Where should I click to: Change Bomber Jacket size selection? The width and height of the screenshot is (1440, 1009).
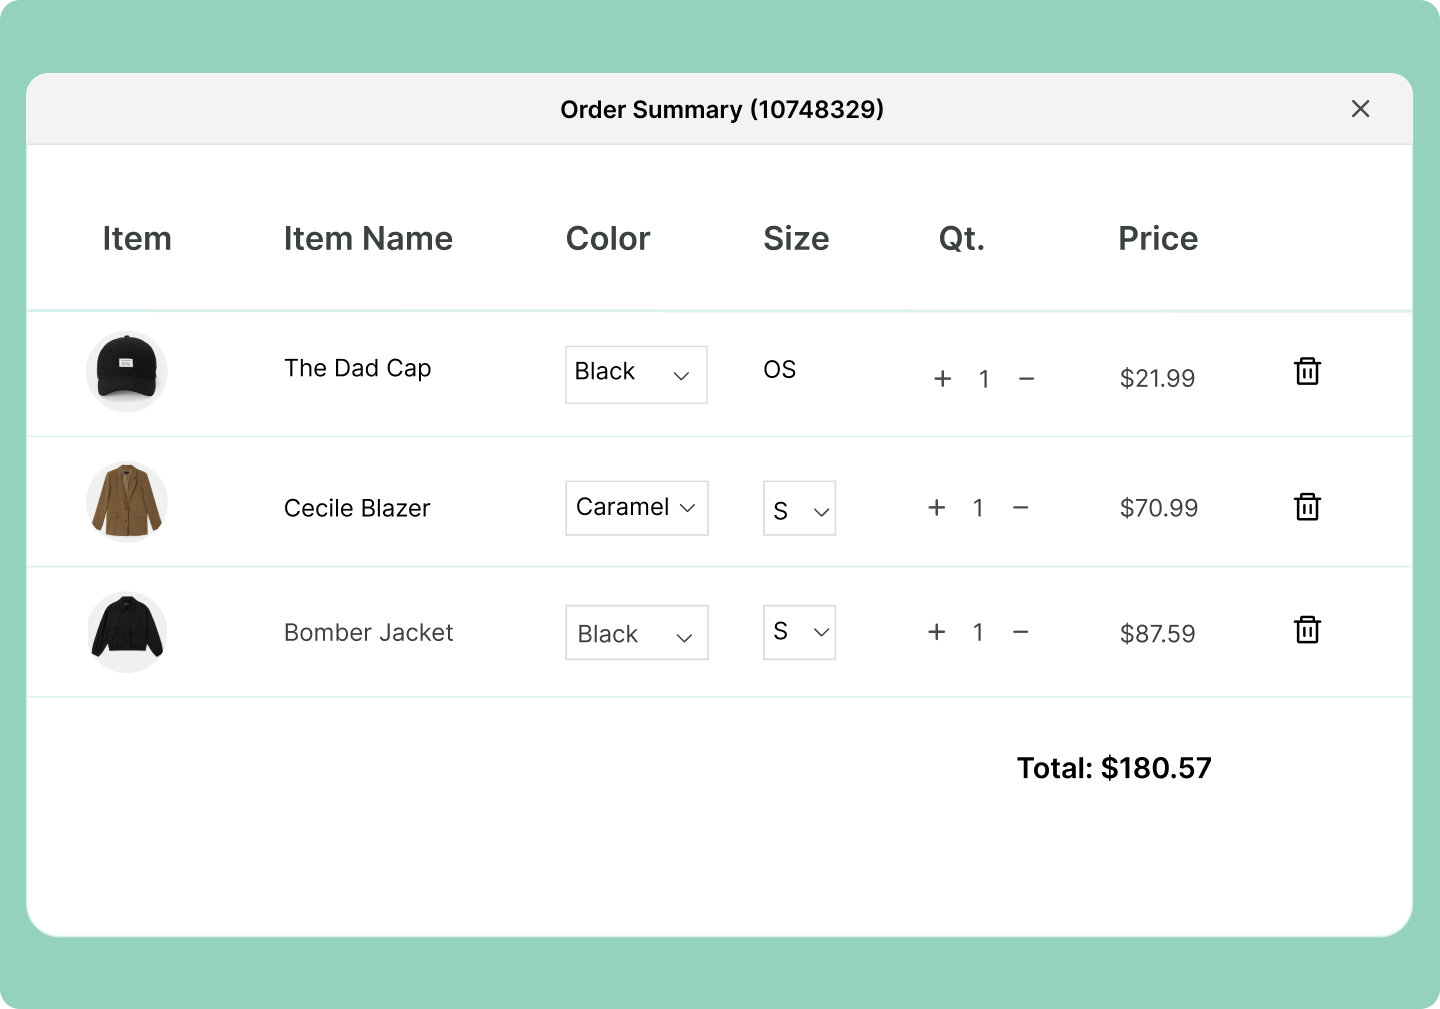click(x=799, y=632)
